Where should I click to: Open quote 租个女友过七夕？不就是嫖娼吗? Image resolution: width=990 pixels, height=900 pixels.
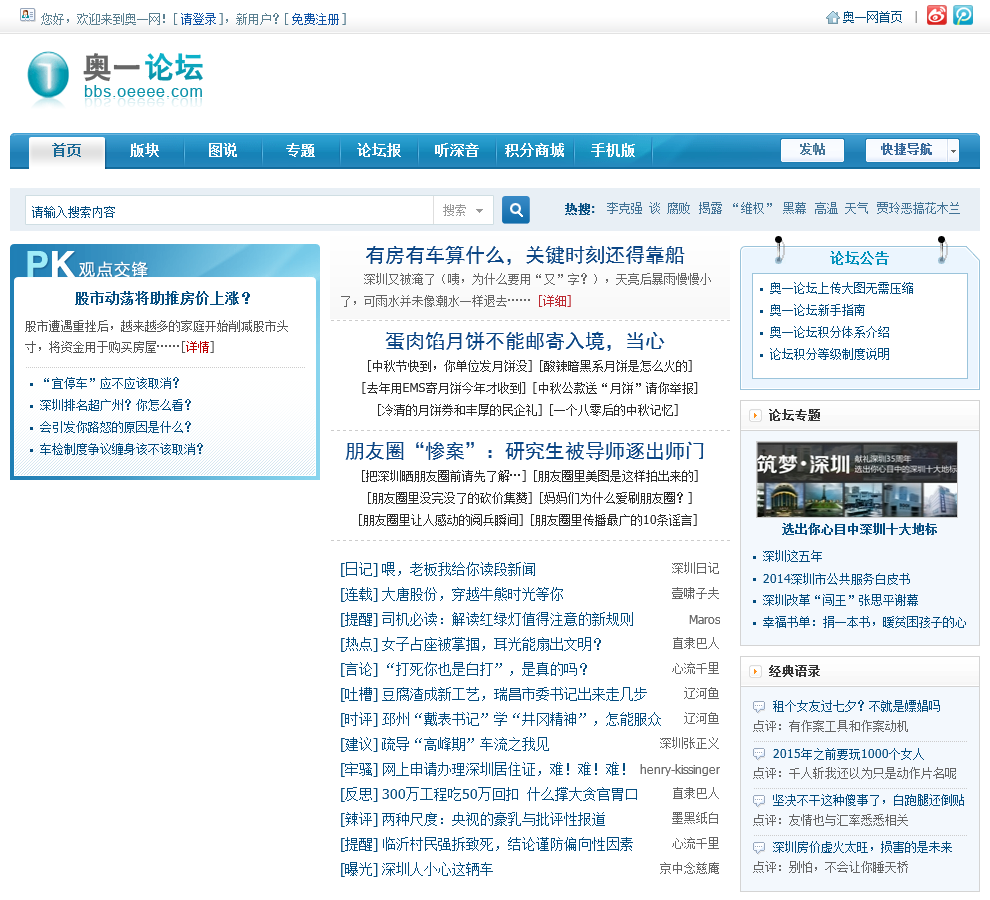point(856,707)
